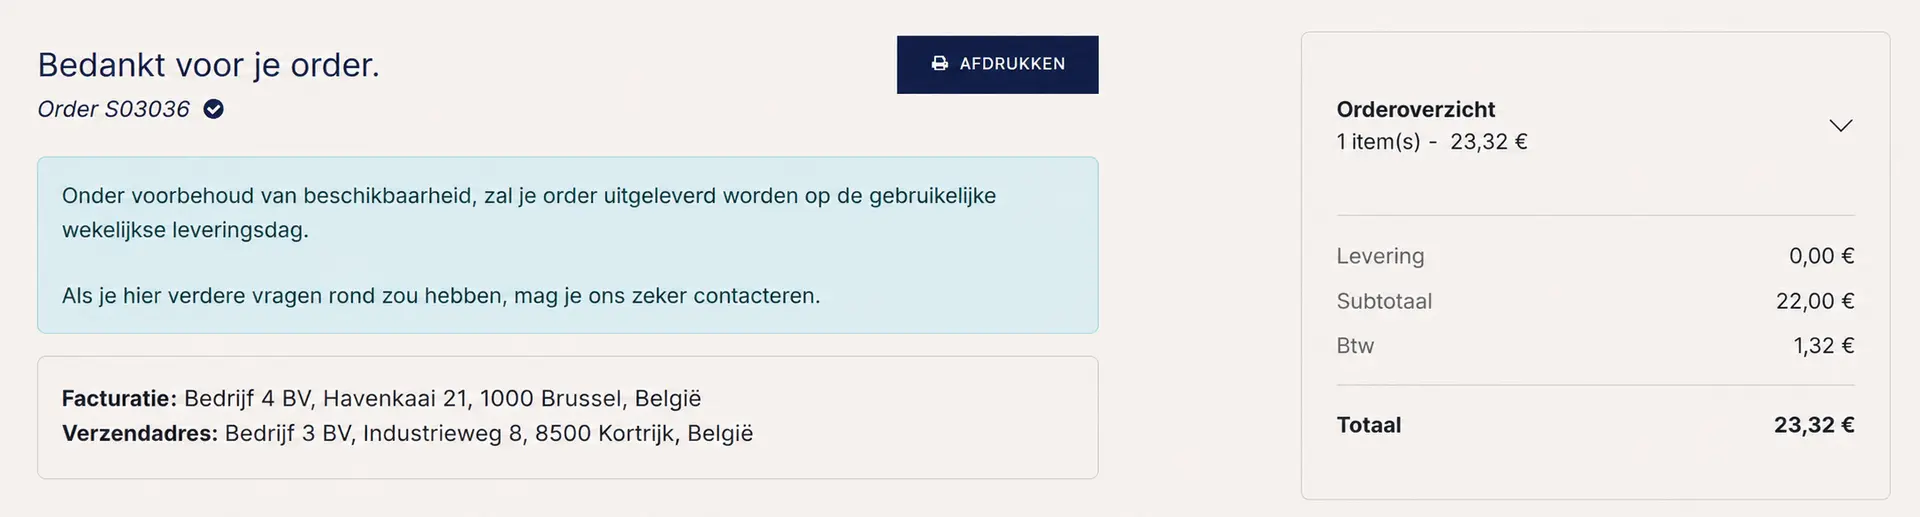The height and width of the screenshot is (517, 1920).
Task: Click the verified checkmark badge beside Order S03036
Action: click(x=213, y=109)
